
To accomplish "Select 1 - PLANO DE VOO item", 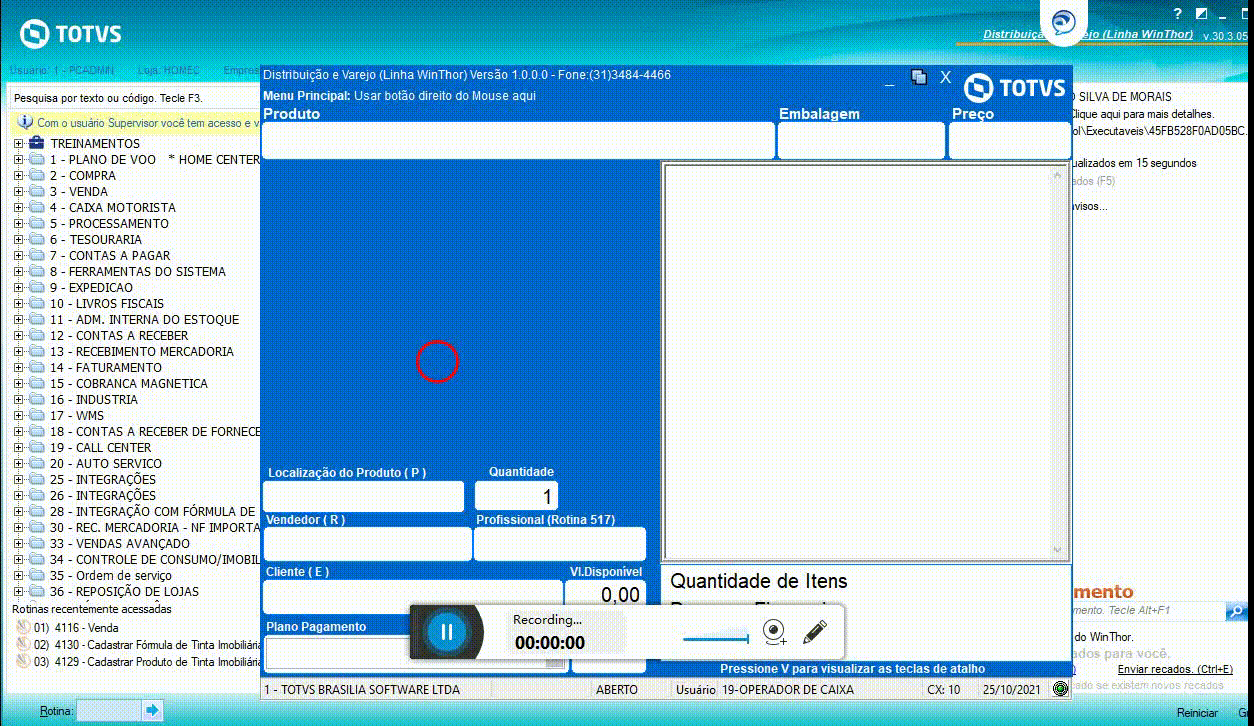I will tap(155, 159).
